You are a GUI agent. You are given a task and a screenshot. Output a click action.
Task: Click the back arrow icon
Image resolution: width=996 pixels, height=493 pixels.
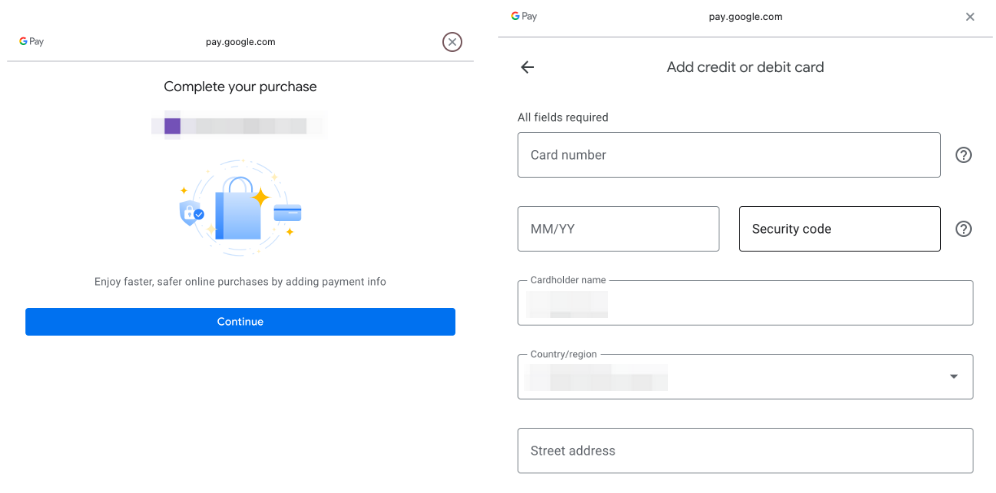pyautogui.click(x=528, y=67)
